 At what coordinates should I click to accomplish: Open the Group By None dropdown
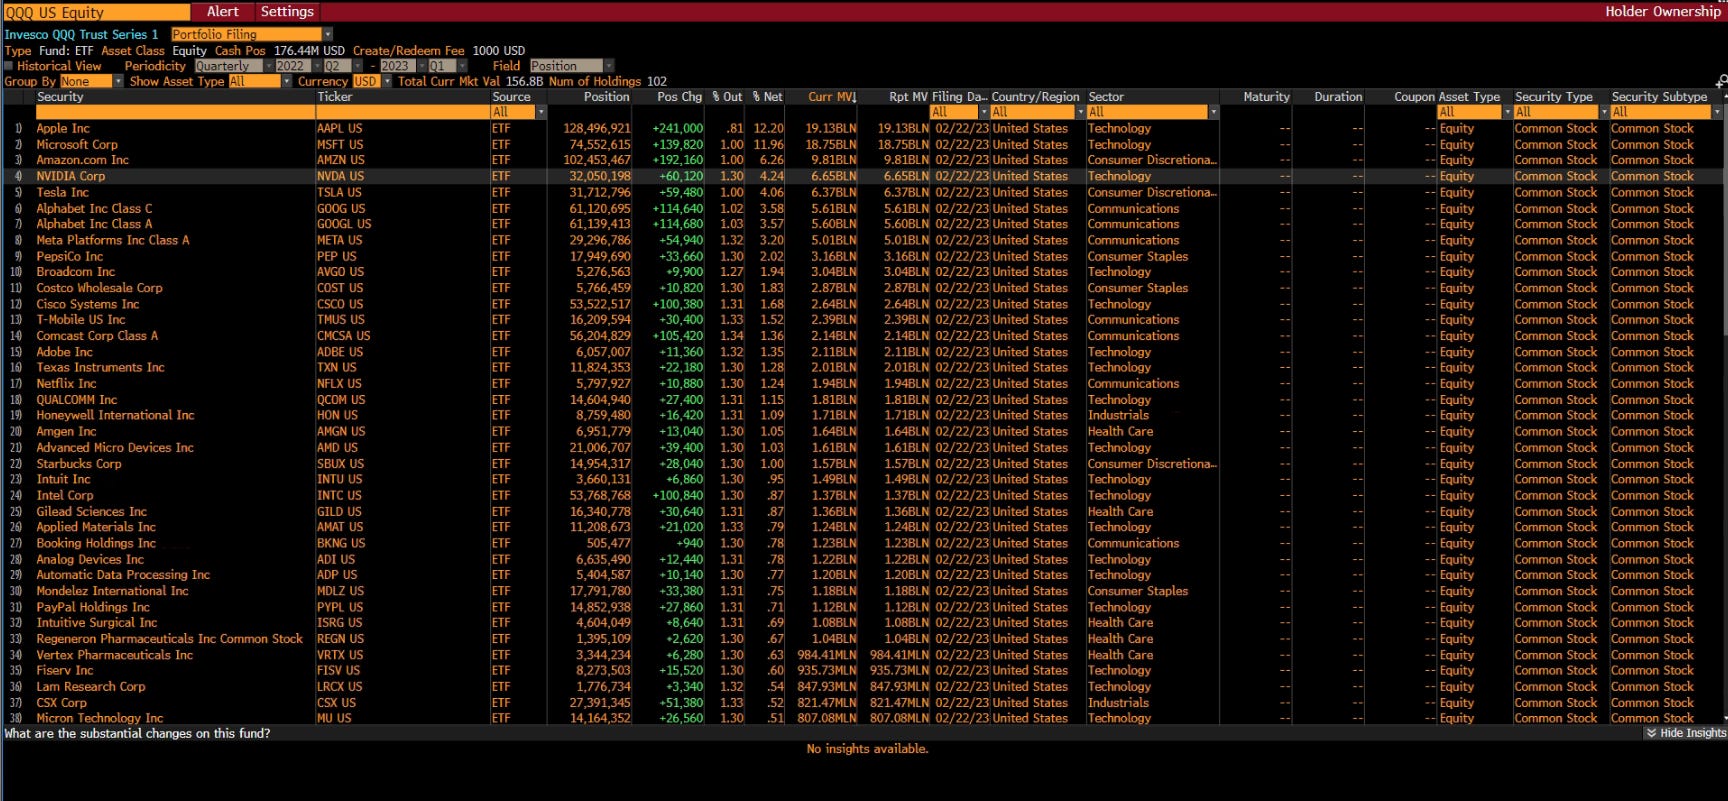pyautogui.click(x=91, y=82)
